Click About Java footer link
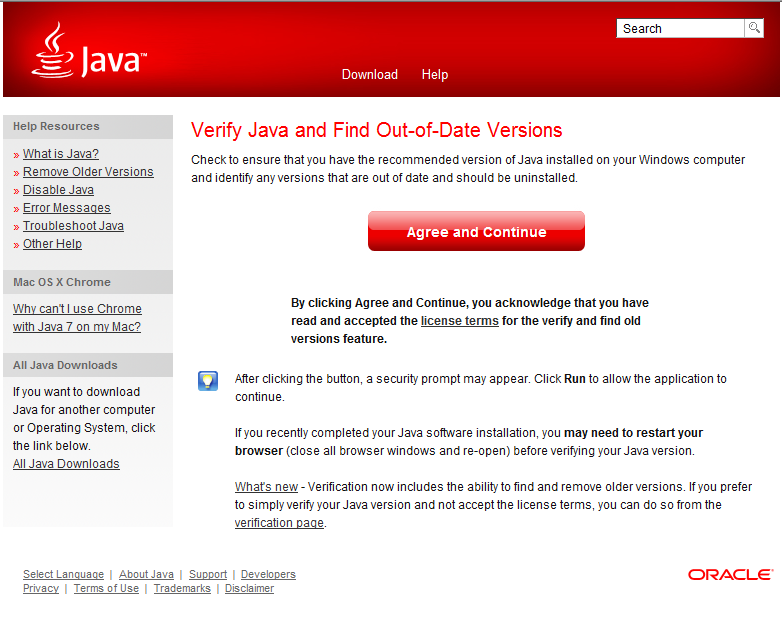The height and width of the screenshot is (620, 782). 146,574
